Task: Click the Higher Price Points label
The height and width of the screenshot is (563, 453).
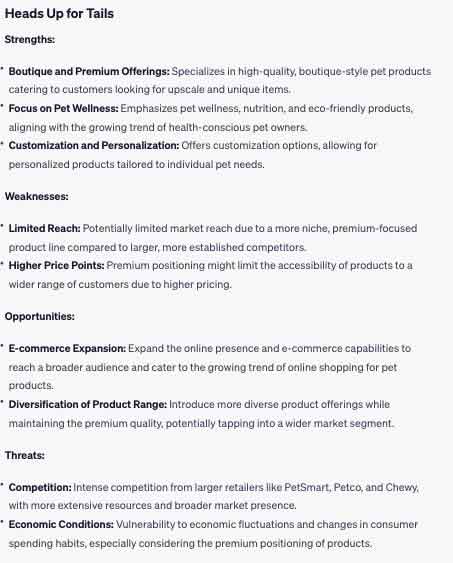Action: coord(56,265)
